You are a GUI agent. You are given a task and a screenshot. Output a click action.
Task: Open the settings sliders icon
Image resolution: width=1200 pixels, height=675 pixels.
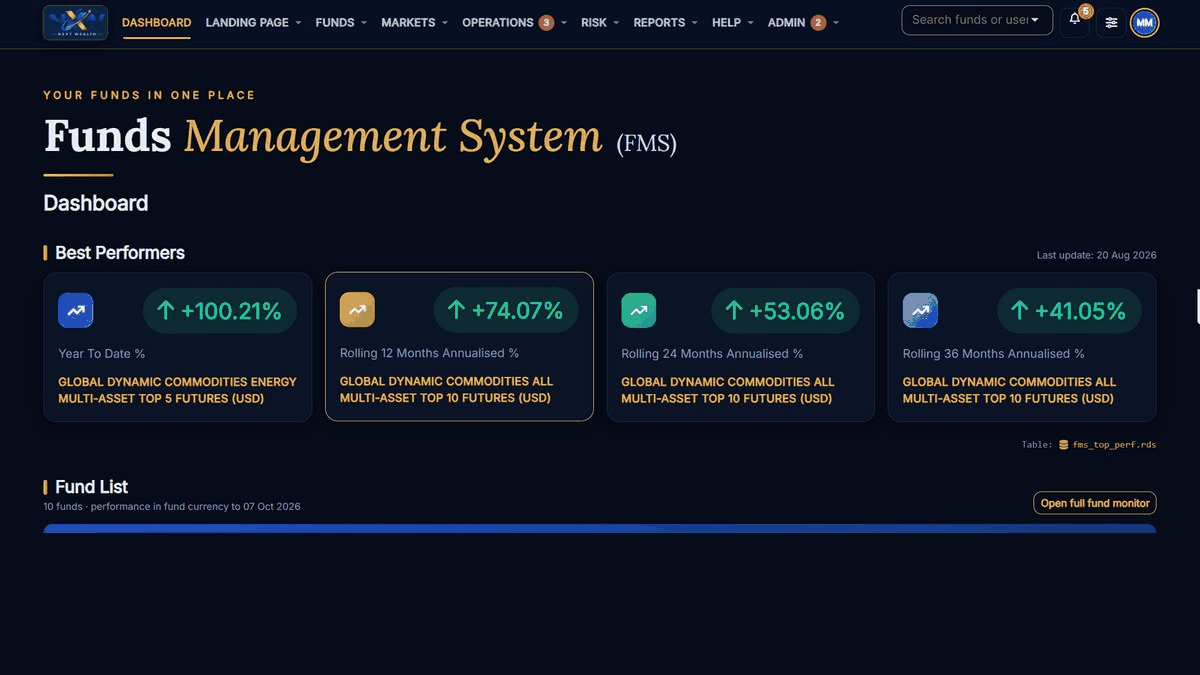(1111, 22)
